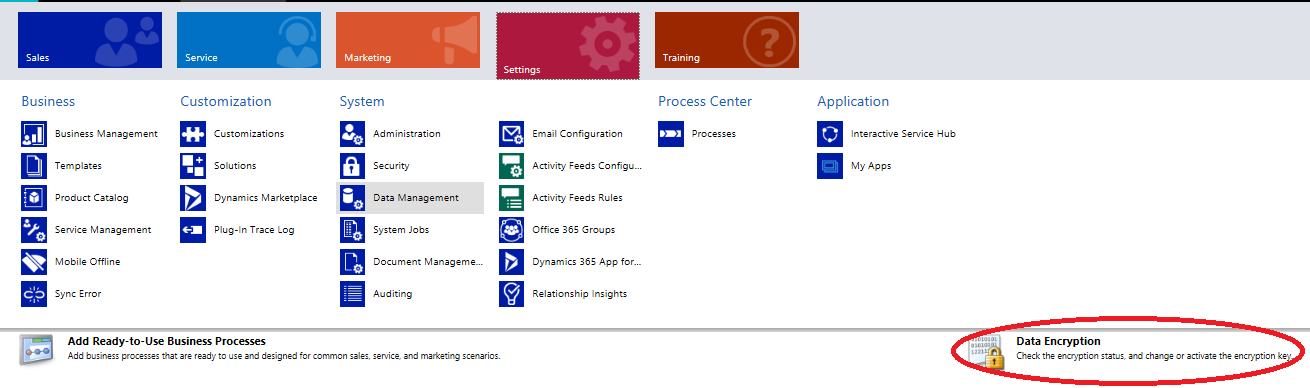Click the Email Configuration icon
This screenshot has width=1310, height=388.
(x=512, y=134)
